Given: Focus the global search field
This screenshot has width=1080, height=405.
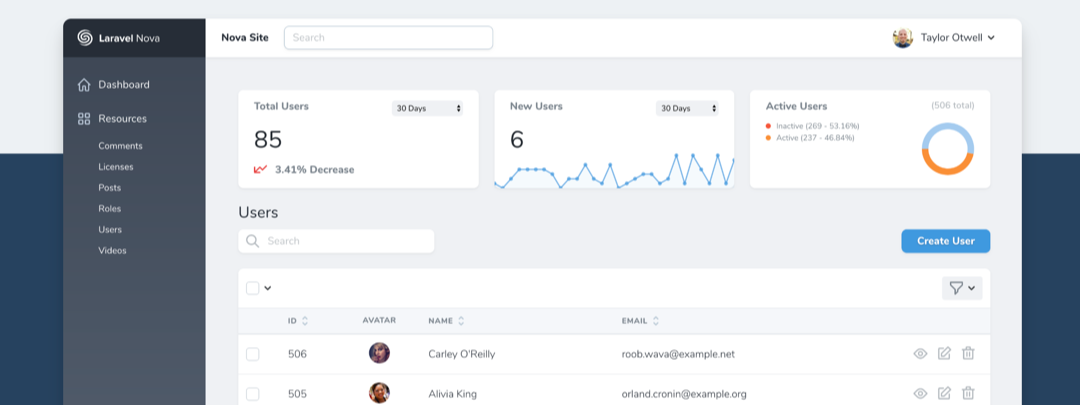Looking at the screenshot, I should click(x=388, y=38).
